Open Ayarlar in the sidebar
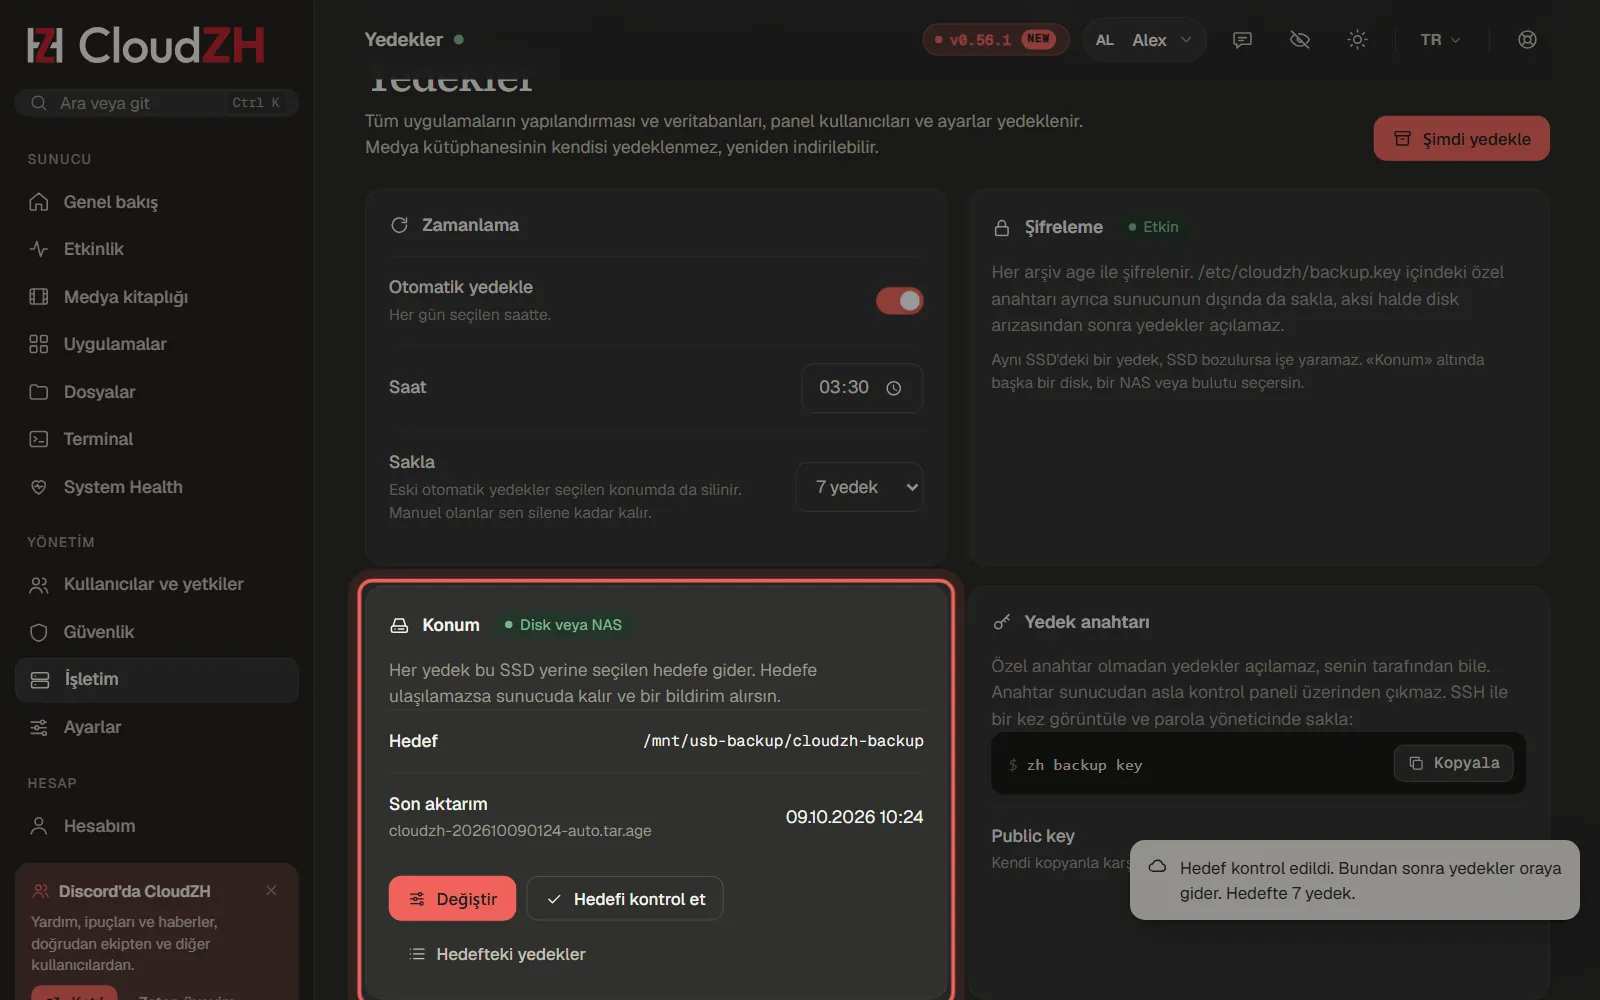Viewport: 1600px width, 1000px height. tap(156, 727)
